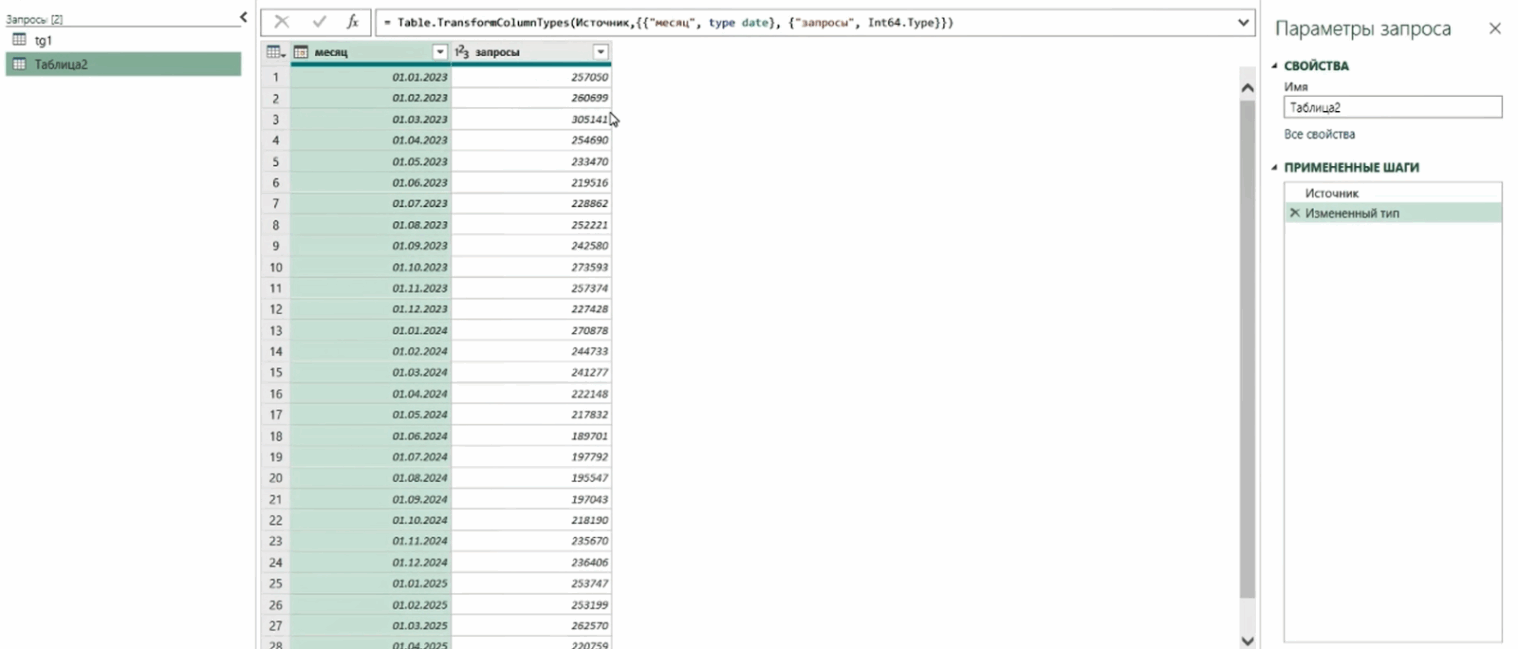
Task: Collapse the queries pane with chevron
Action: [244, 18]
